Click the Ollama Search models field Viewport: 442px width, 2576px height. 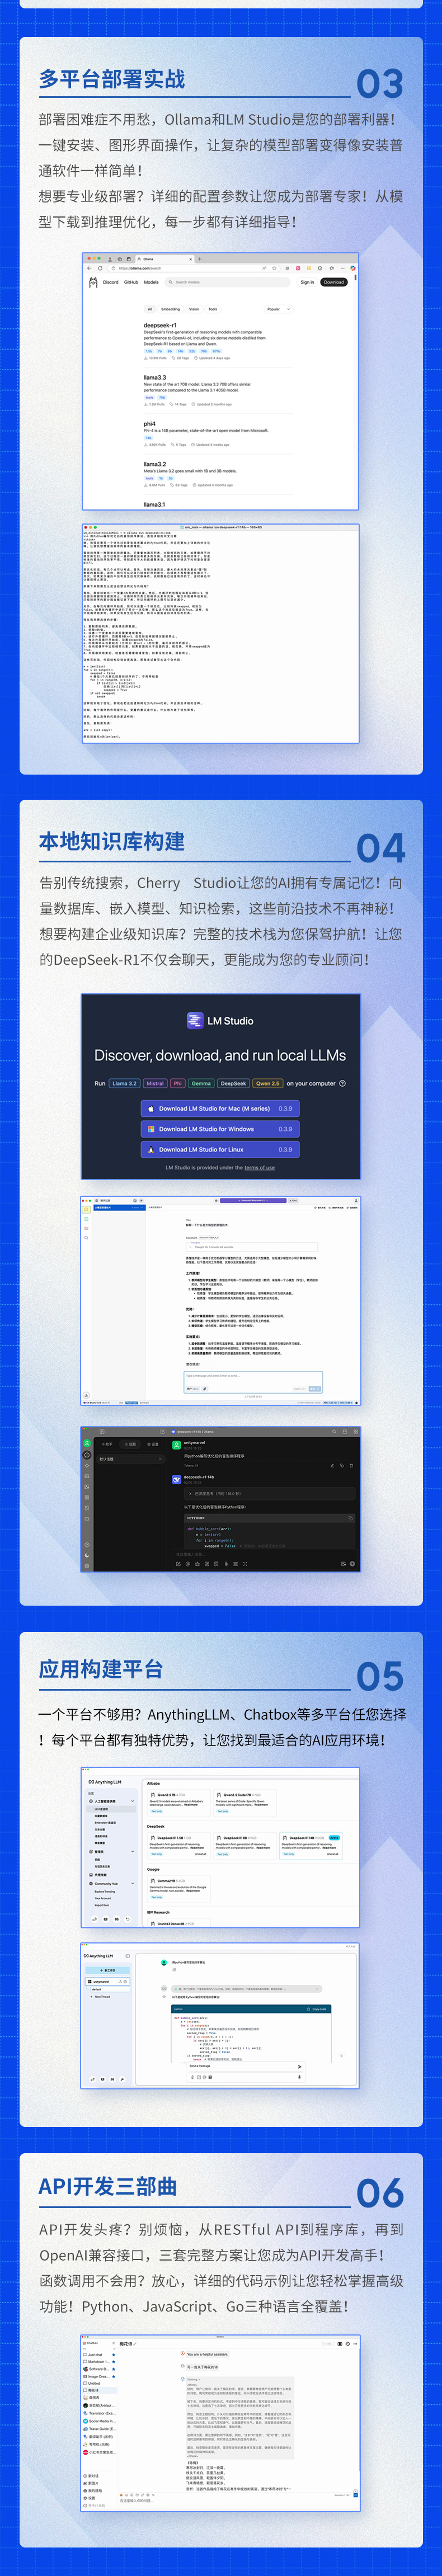229,282
